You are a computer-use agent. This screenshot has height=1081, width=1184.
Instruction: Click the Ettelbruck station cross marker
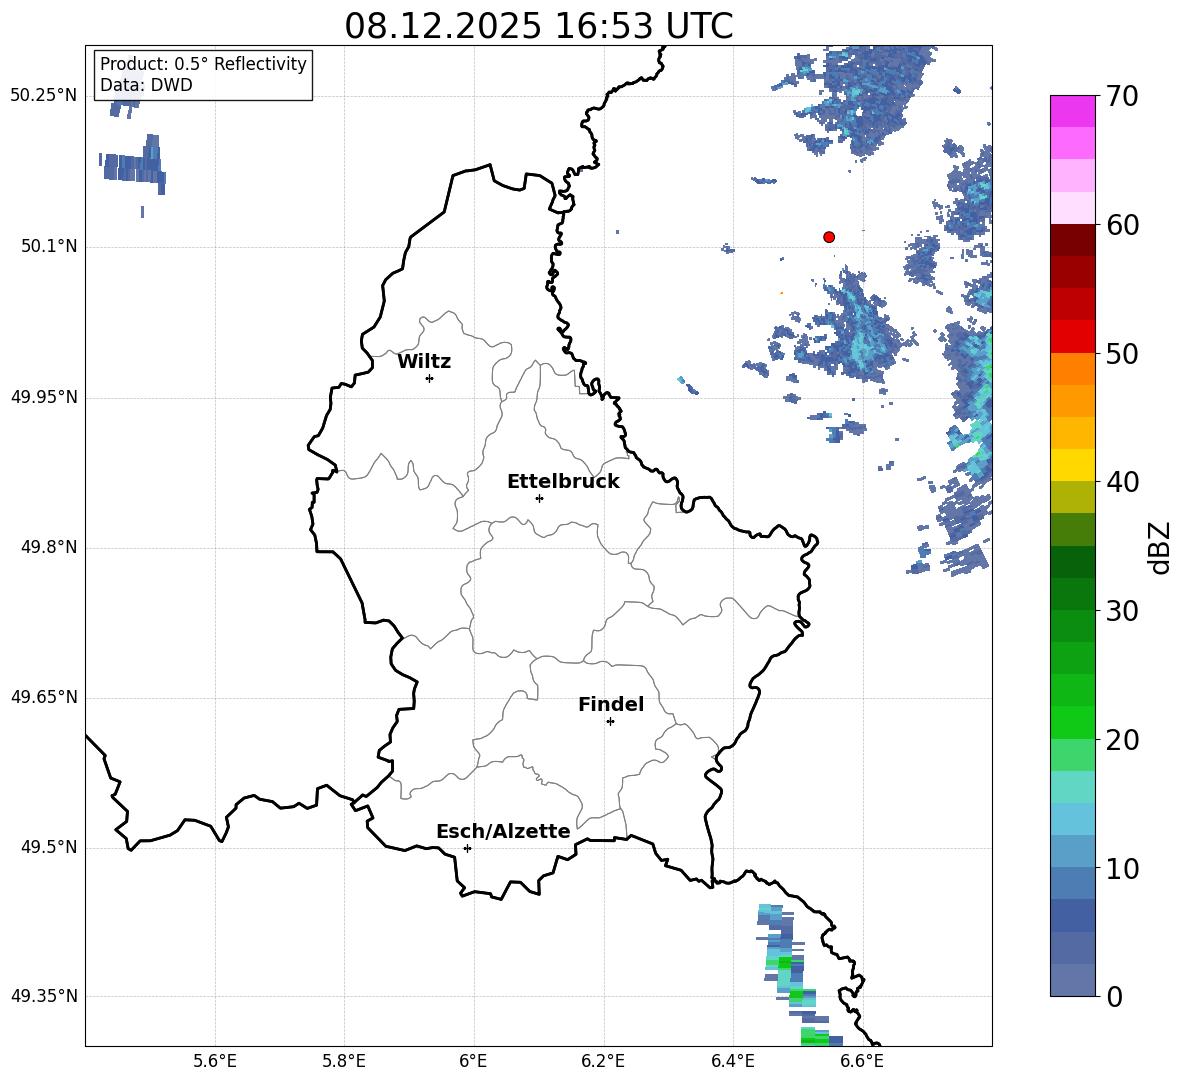click(x=539, y=498)
